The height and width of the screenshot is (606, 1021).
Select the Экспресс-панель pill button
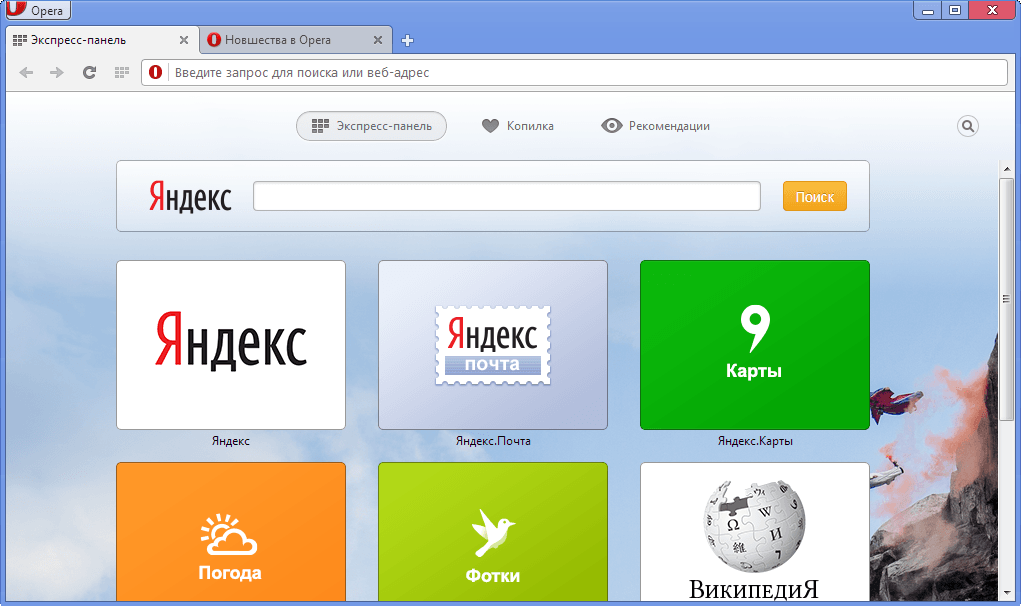pyautogui.click(x=371, y=126)
